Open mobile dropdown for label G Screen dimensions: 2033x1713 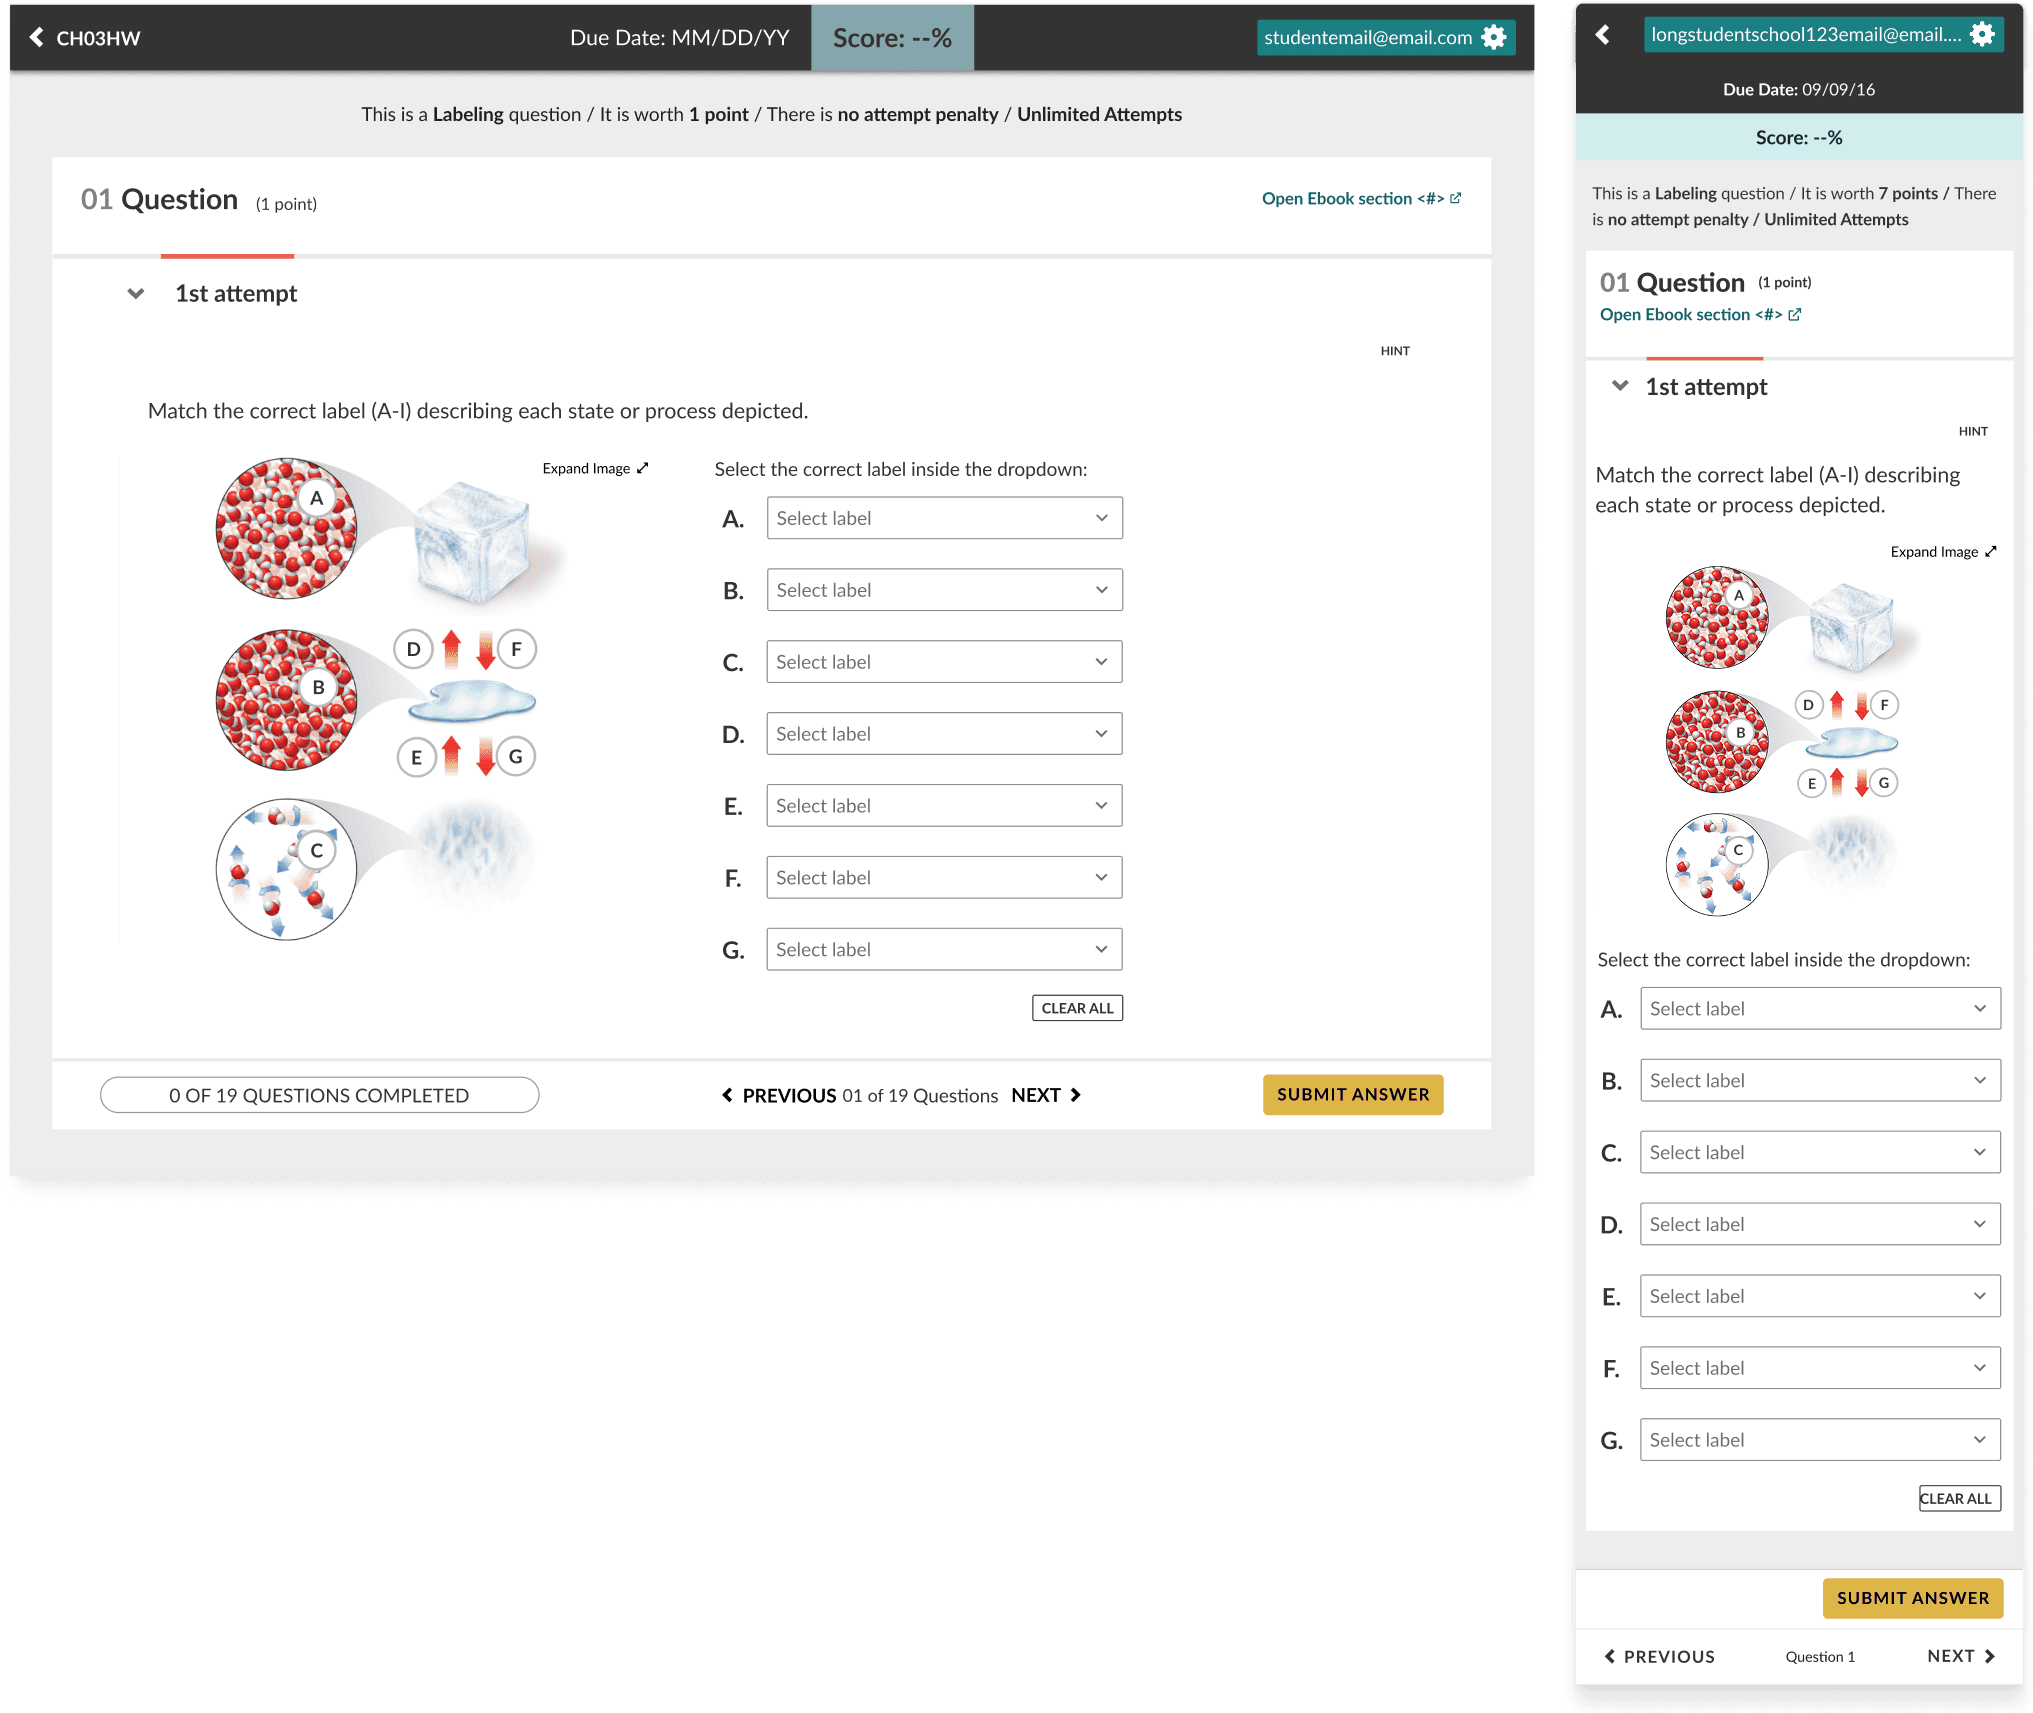1819,1440
